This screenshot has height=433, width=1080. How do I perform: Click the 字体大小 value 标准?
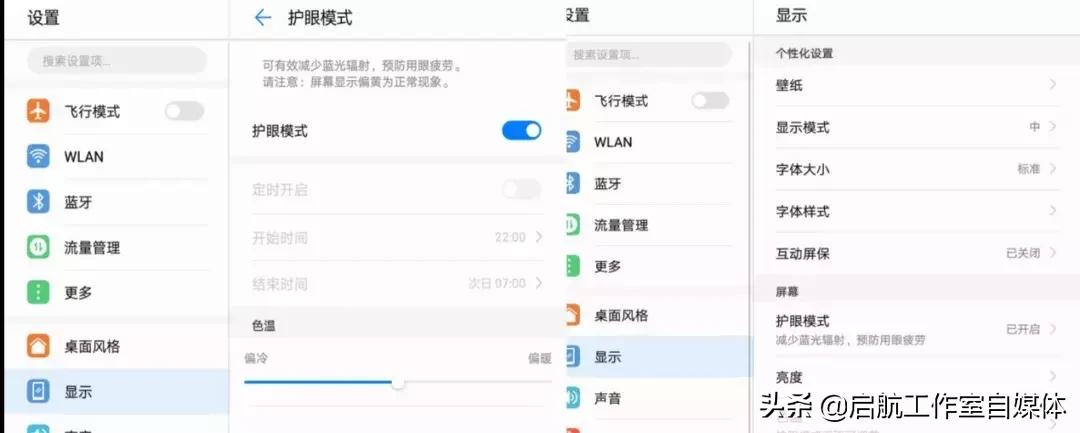coord(1028,169)
